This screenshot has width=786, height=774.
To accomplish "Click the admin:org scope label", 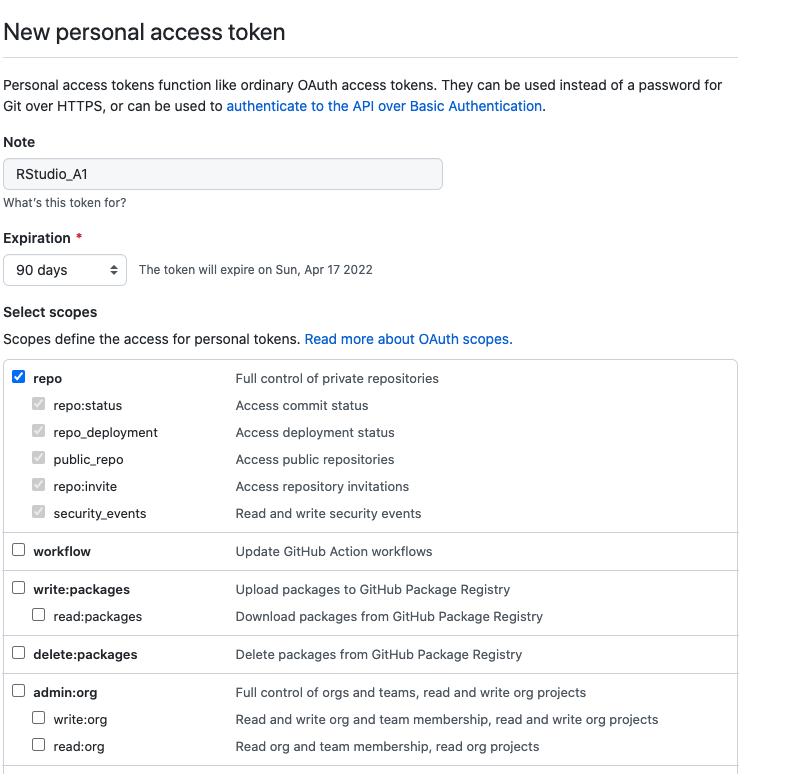I will [65, 693].
